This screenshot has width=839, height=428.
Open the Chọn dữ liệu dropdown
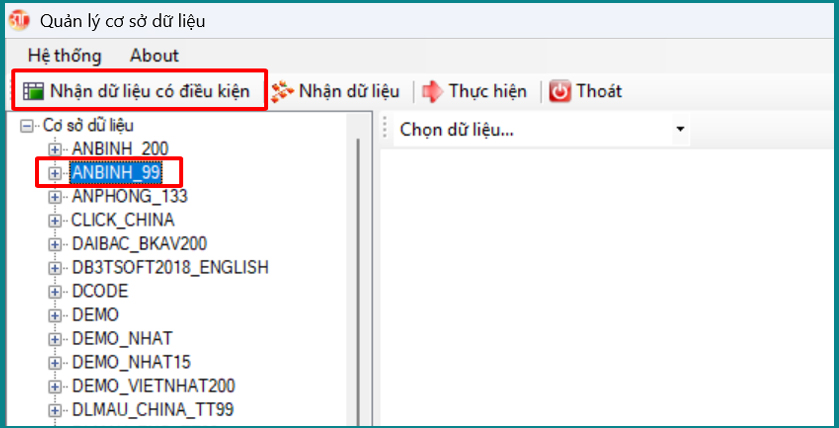click(x=680, y=129)
